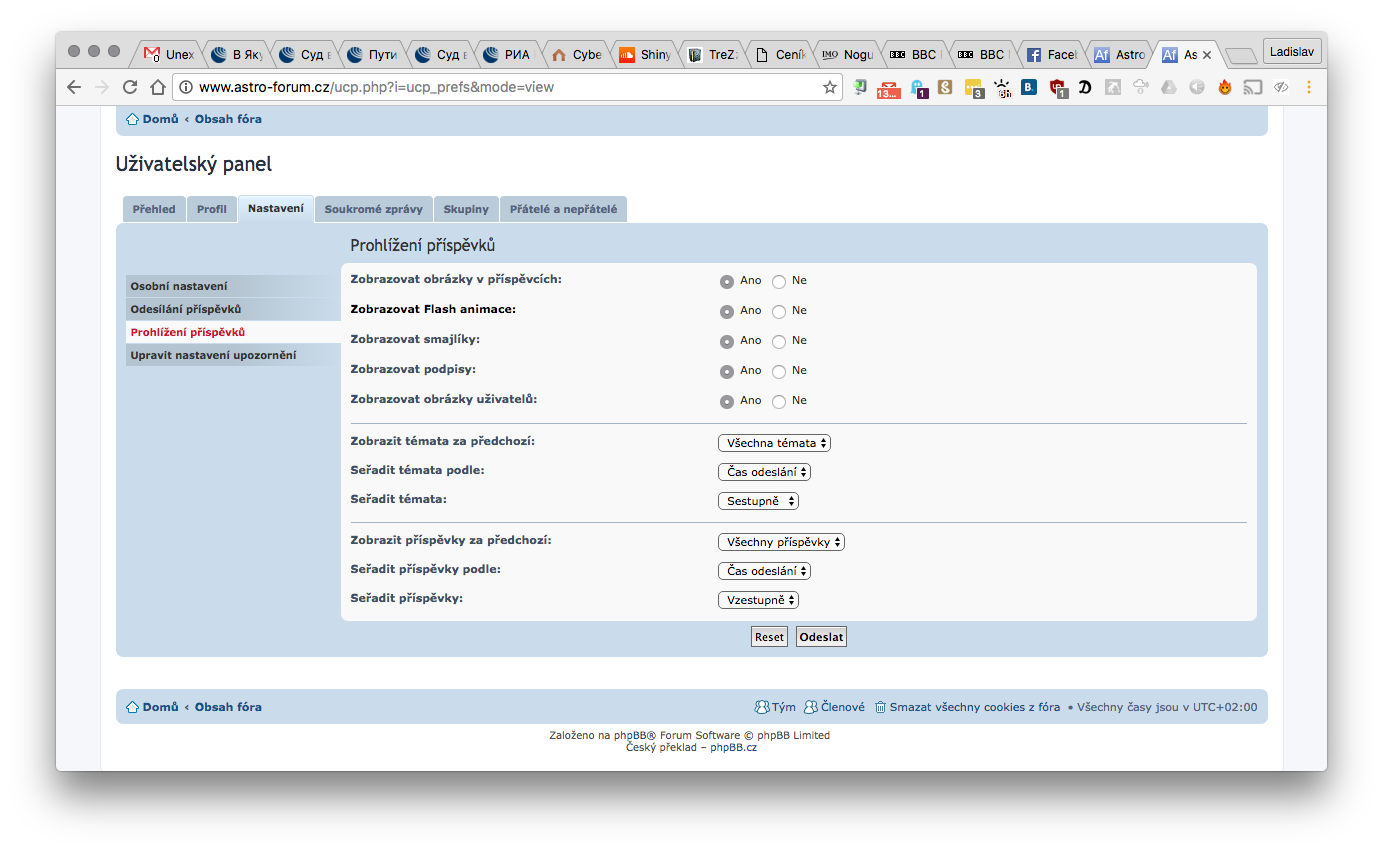Switch to the Gmail browser tab
The width and height of the screenshot is (1383, 851).
click(x=168, y=55)
